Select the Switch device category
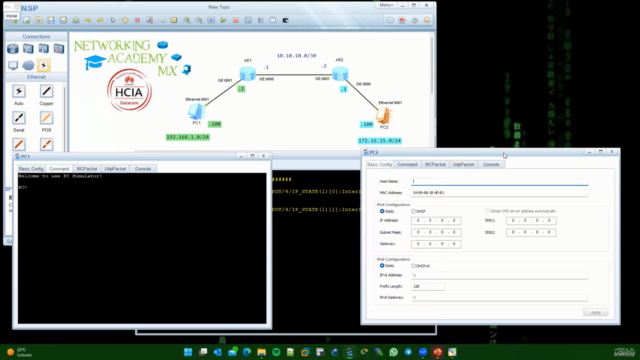 click(28, 49)
